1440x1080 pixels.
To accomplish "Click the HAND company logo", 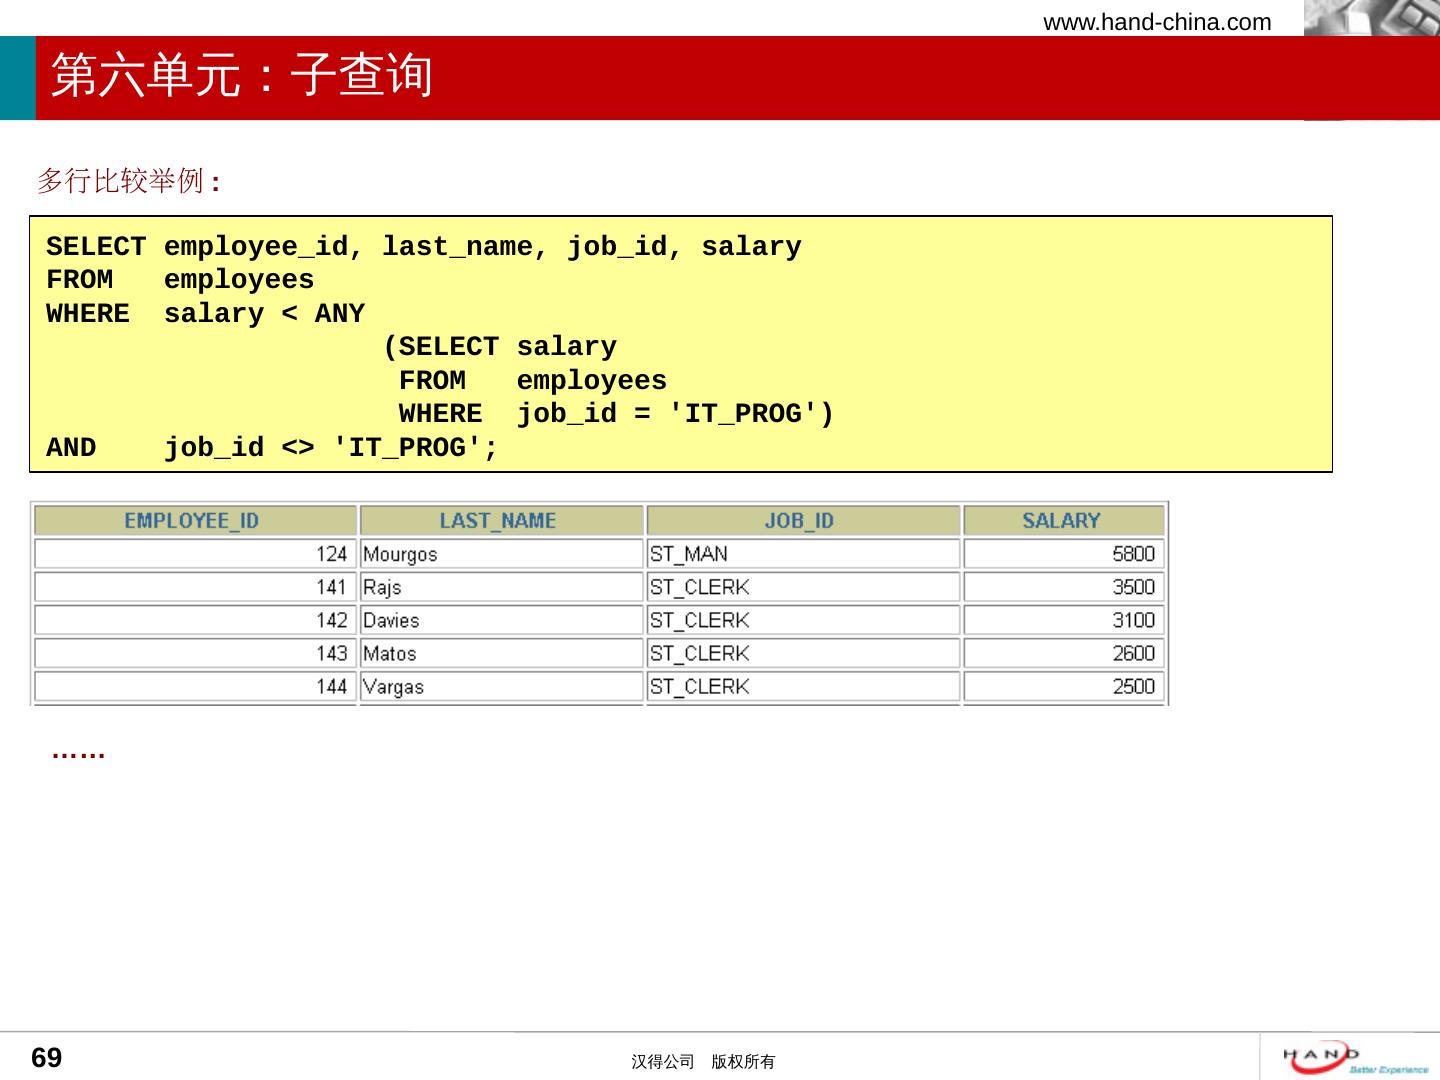I will pyautogui.click(x=1355, y=1057).
